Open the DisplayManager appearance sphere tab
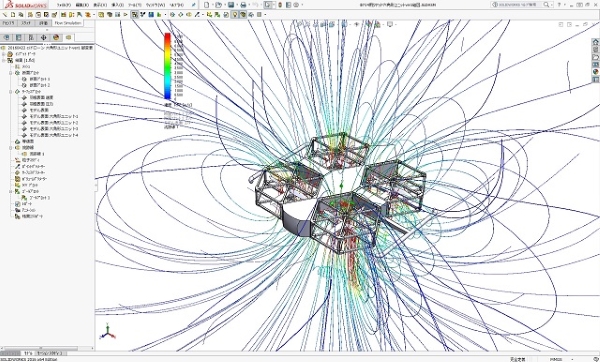The height and width of the screenshot is (362, 600). pyautogui.click(x=56, y=38)
